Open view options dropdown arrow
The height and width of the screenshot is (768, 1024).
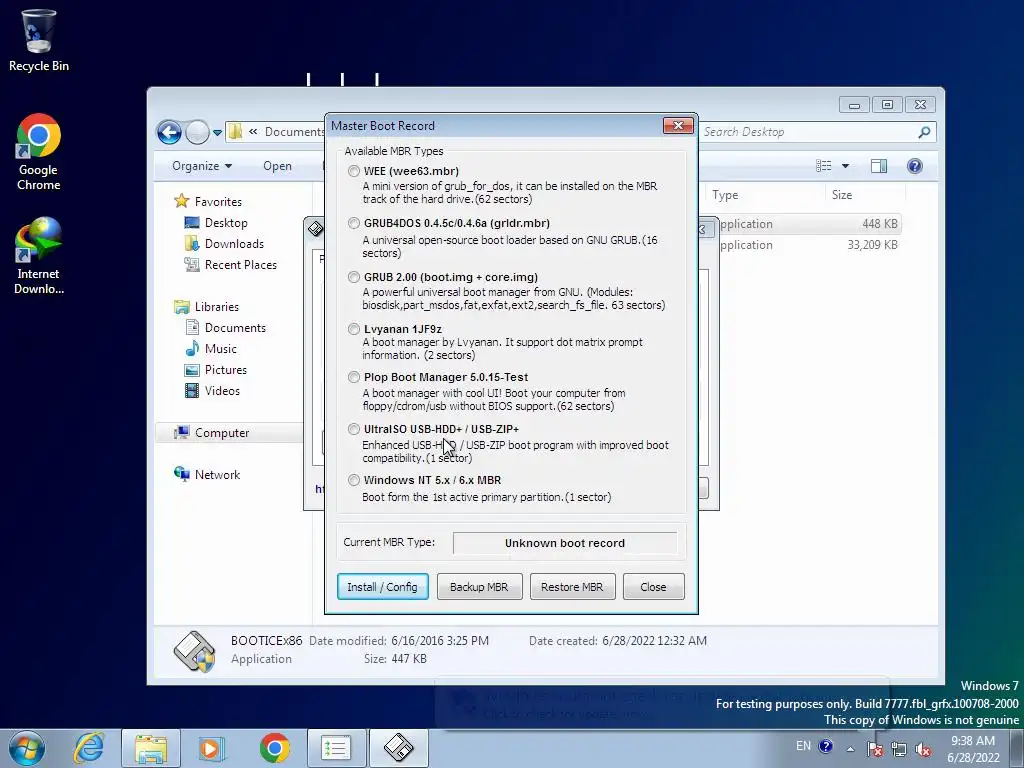(x=845, y=166)
